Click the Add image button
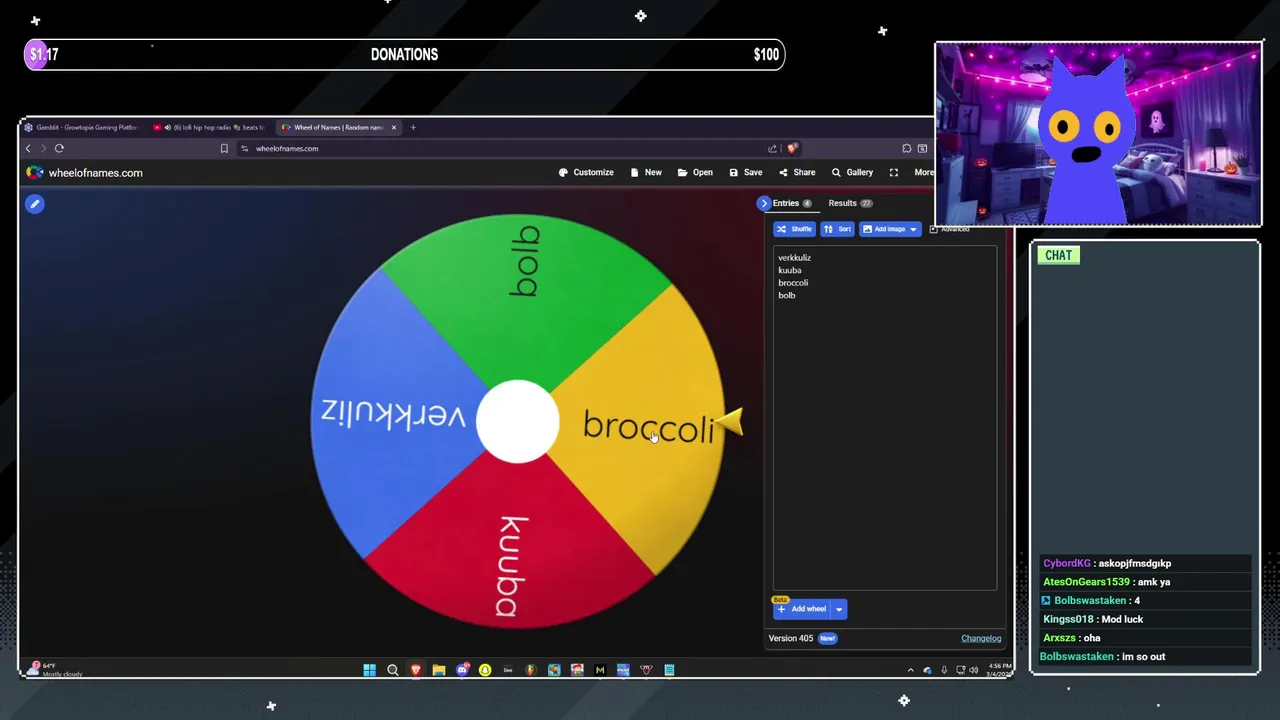The image size is (1280, 720). [883, 229]
